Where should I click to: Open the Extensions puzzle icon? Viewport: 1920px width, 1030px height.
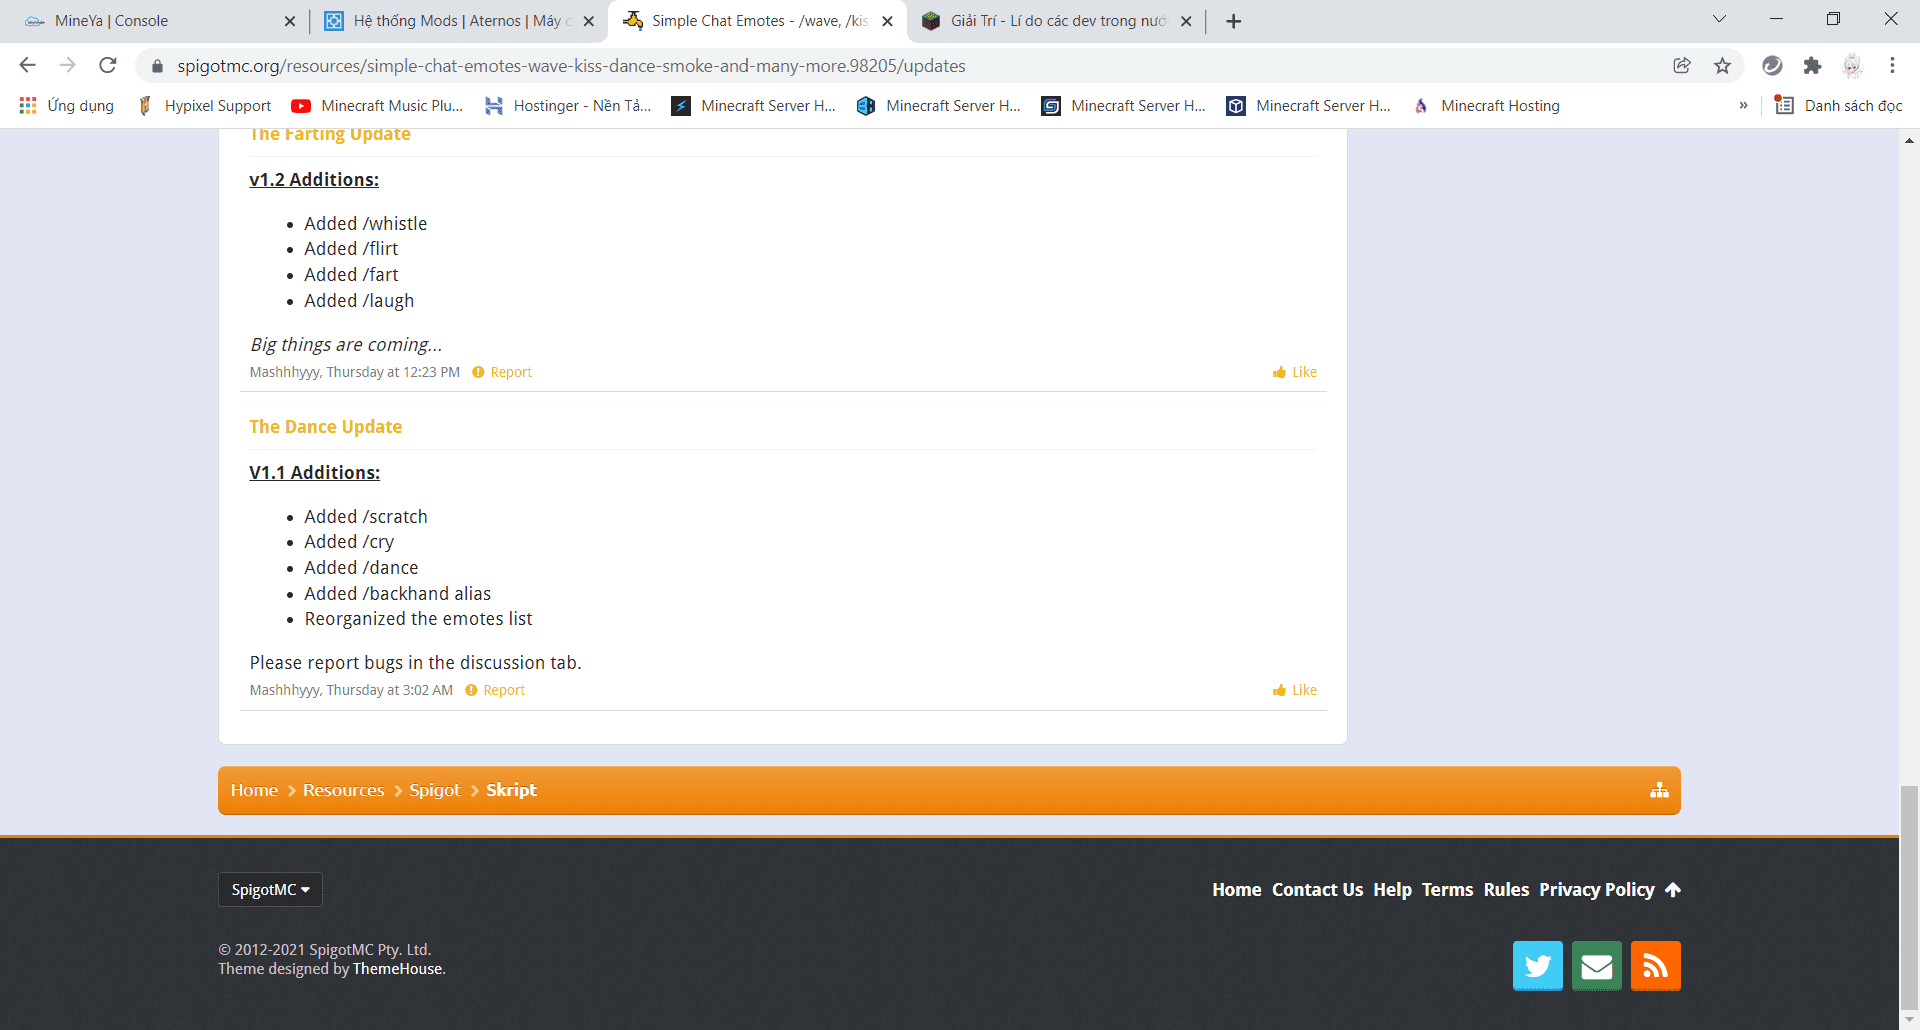tap(1812, 65)
